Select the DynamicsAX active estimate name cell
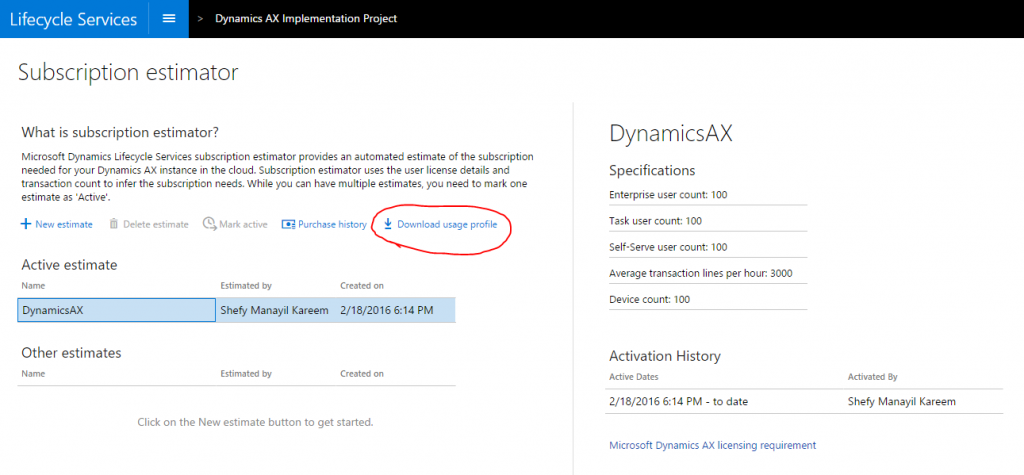Image resolution: width=1024 pixels, height=475 pixels. point(117,310)
